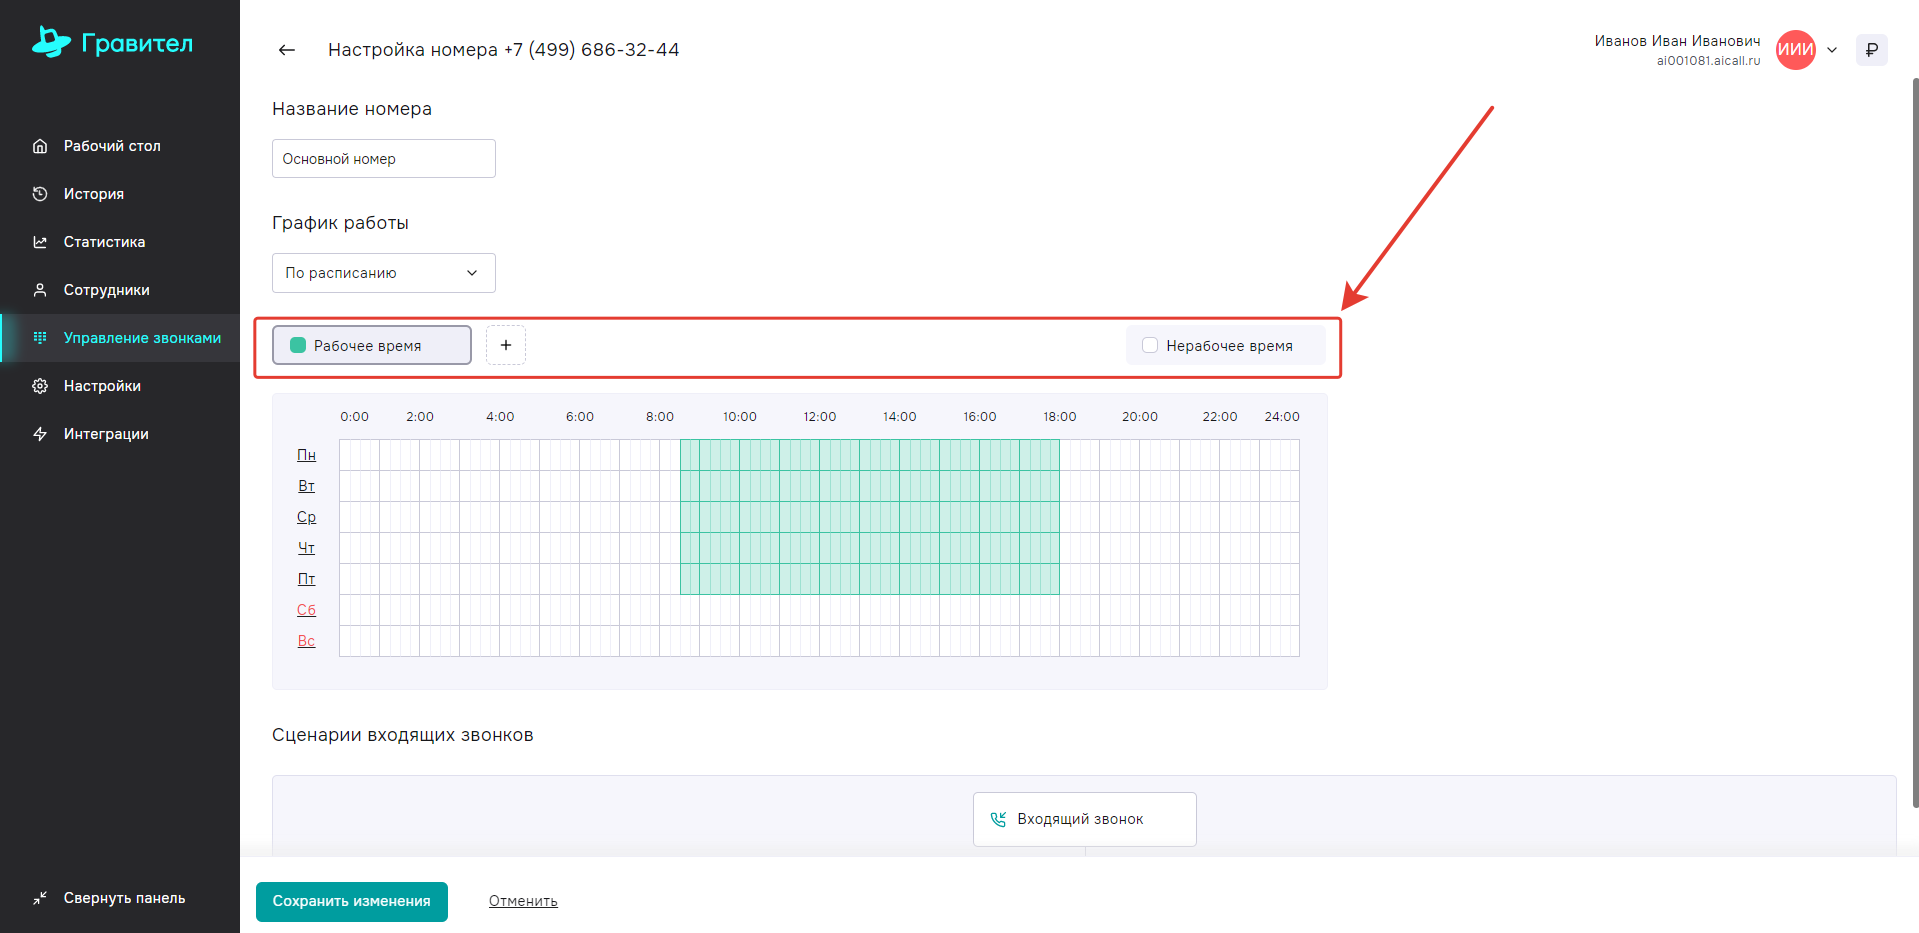Select the Пн weekday row label
1919x933 pixels.
tap(306, 455)
